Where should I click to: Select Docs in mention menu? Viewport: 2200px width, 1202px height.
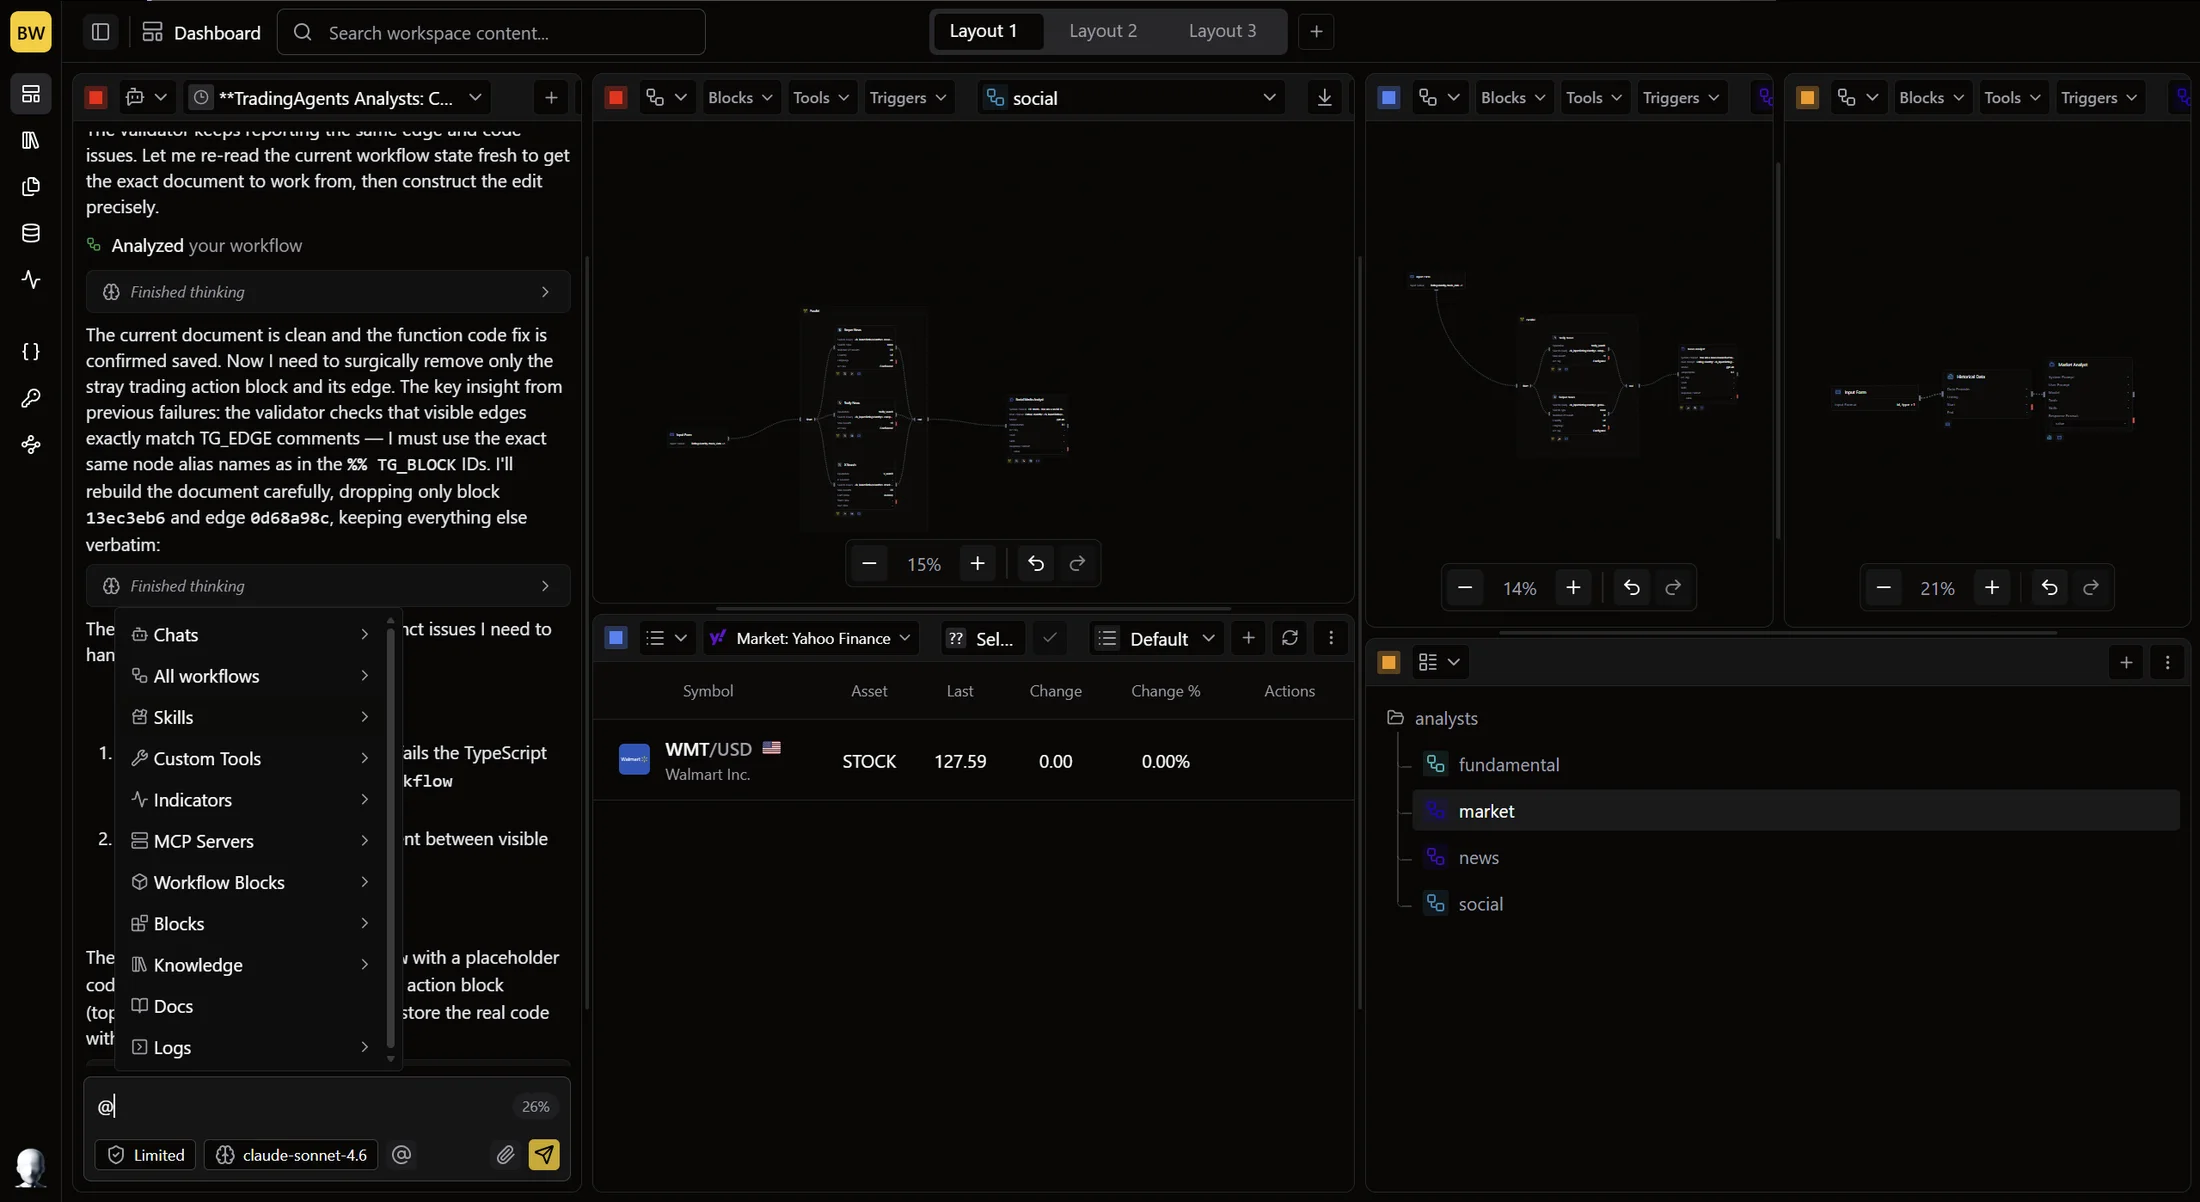251,1006
